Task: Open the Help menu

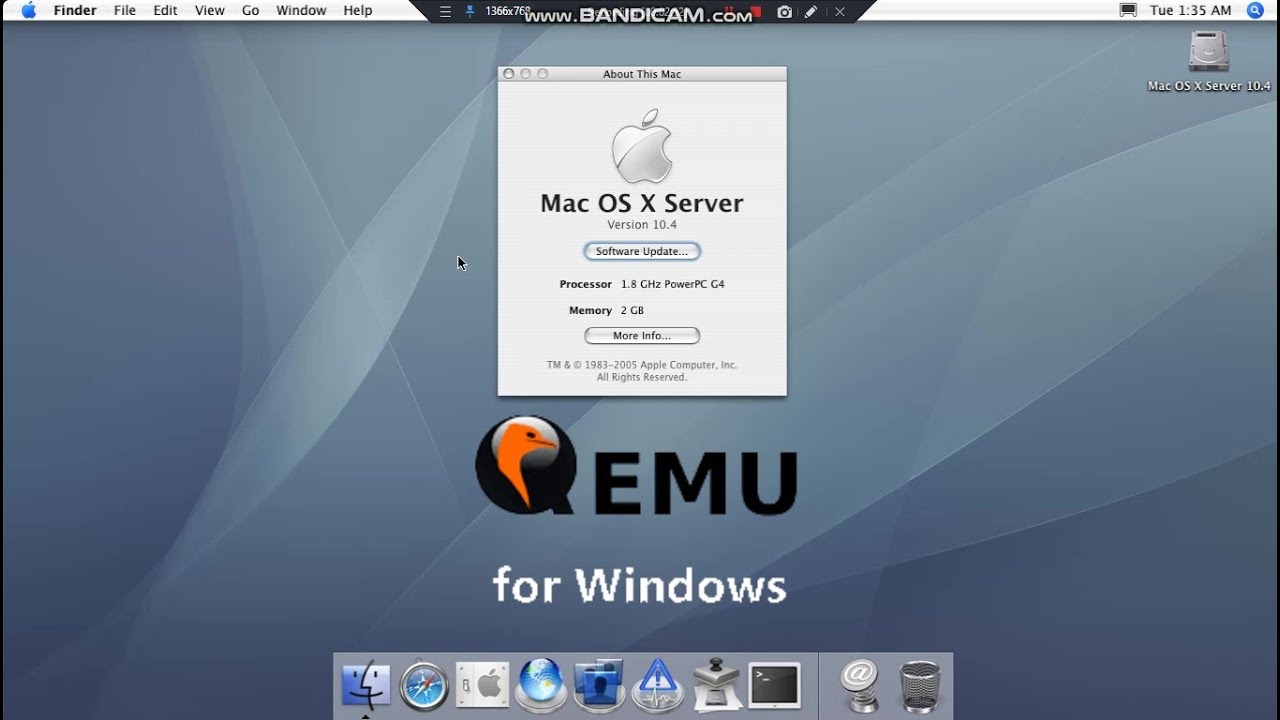Action: 357,10
